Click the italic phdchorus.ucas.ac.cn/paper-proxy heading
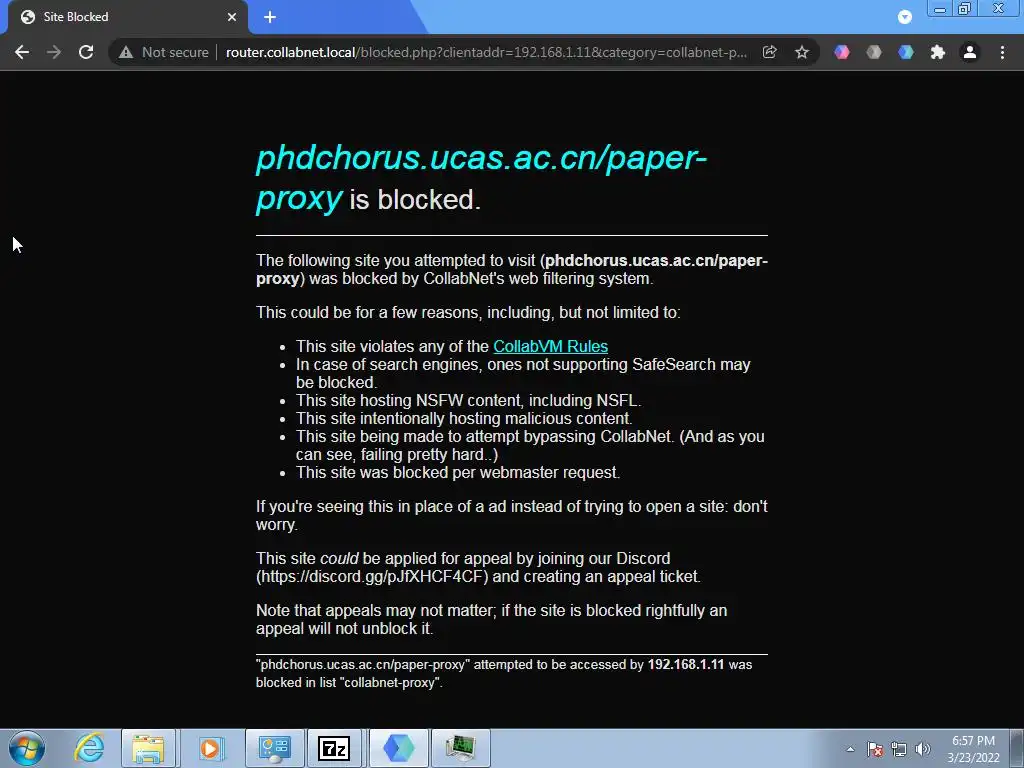 click(481, 177)
